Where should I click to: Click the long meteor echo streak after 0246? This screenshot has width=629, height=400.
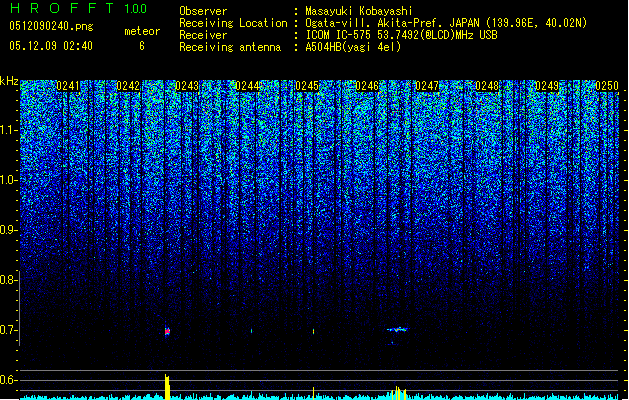click(x=397, y=330)
